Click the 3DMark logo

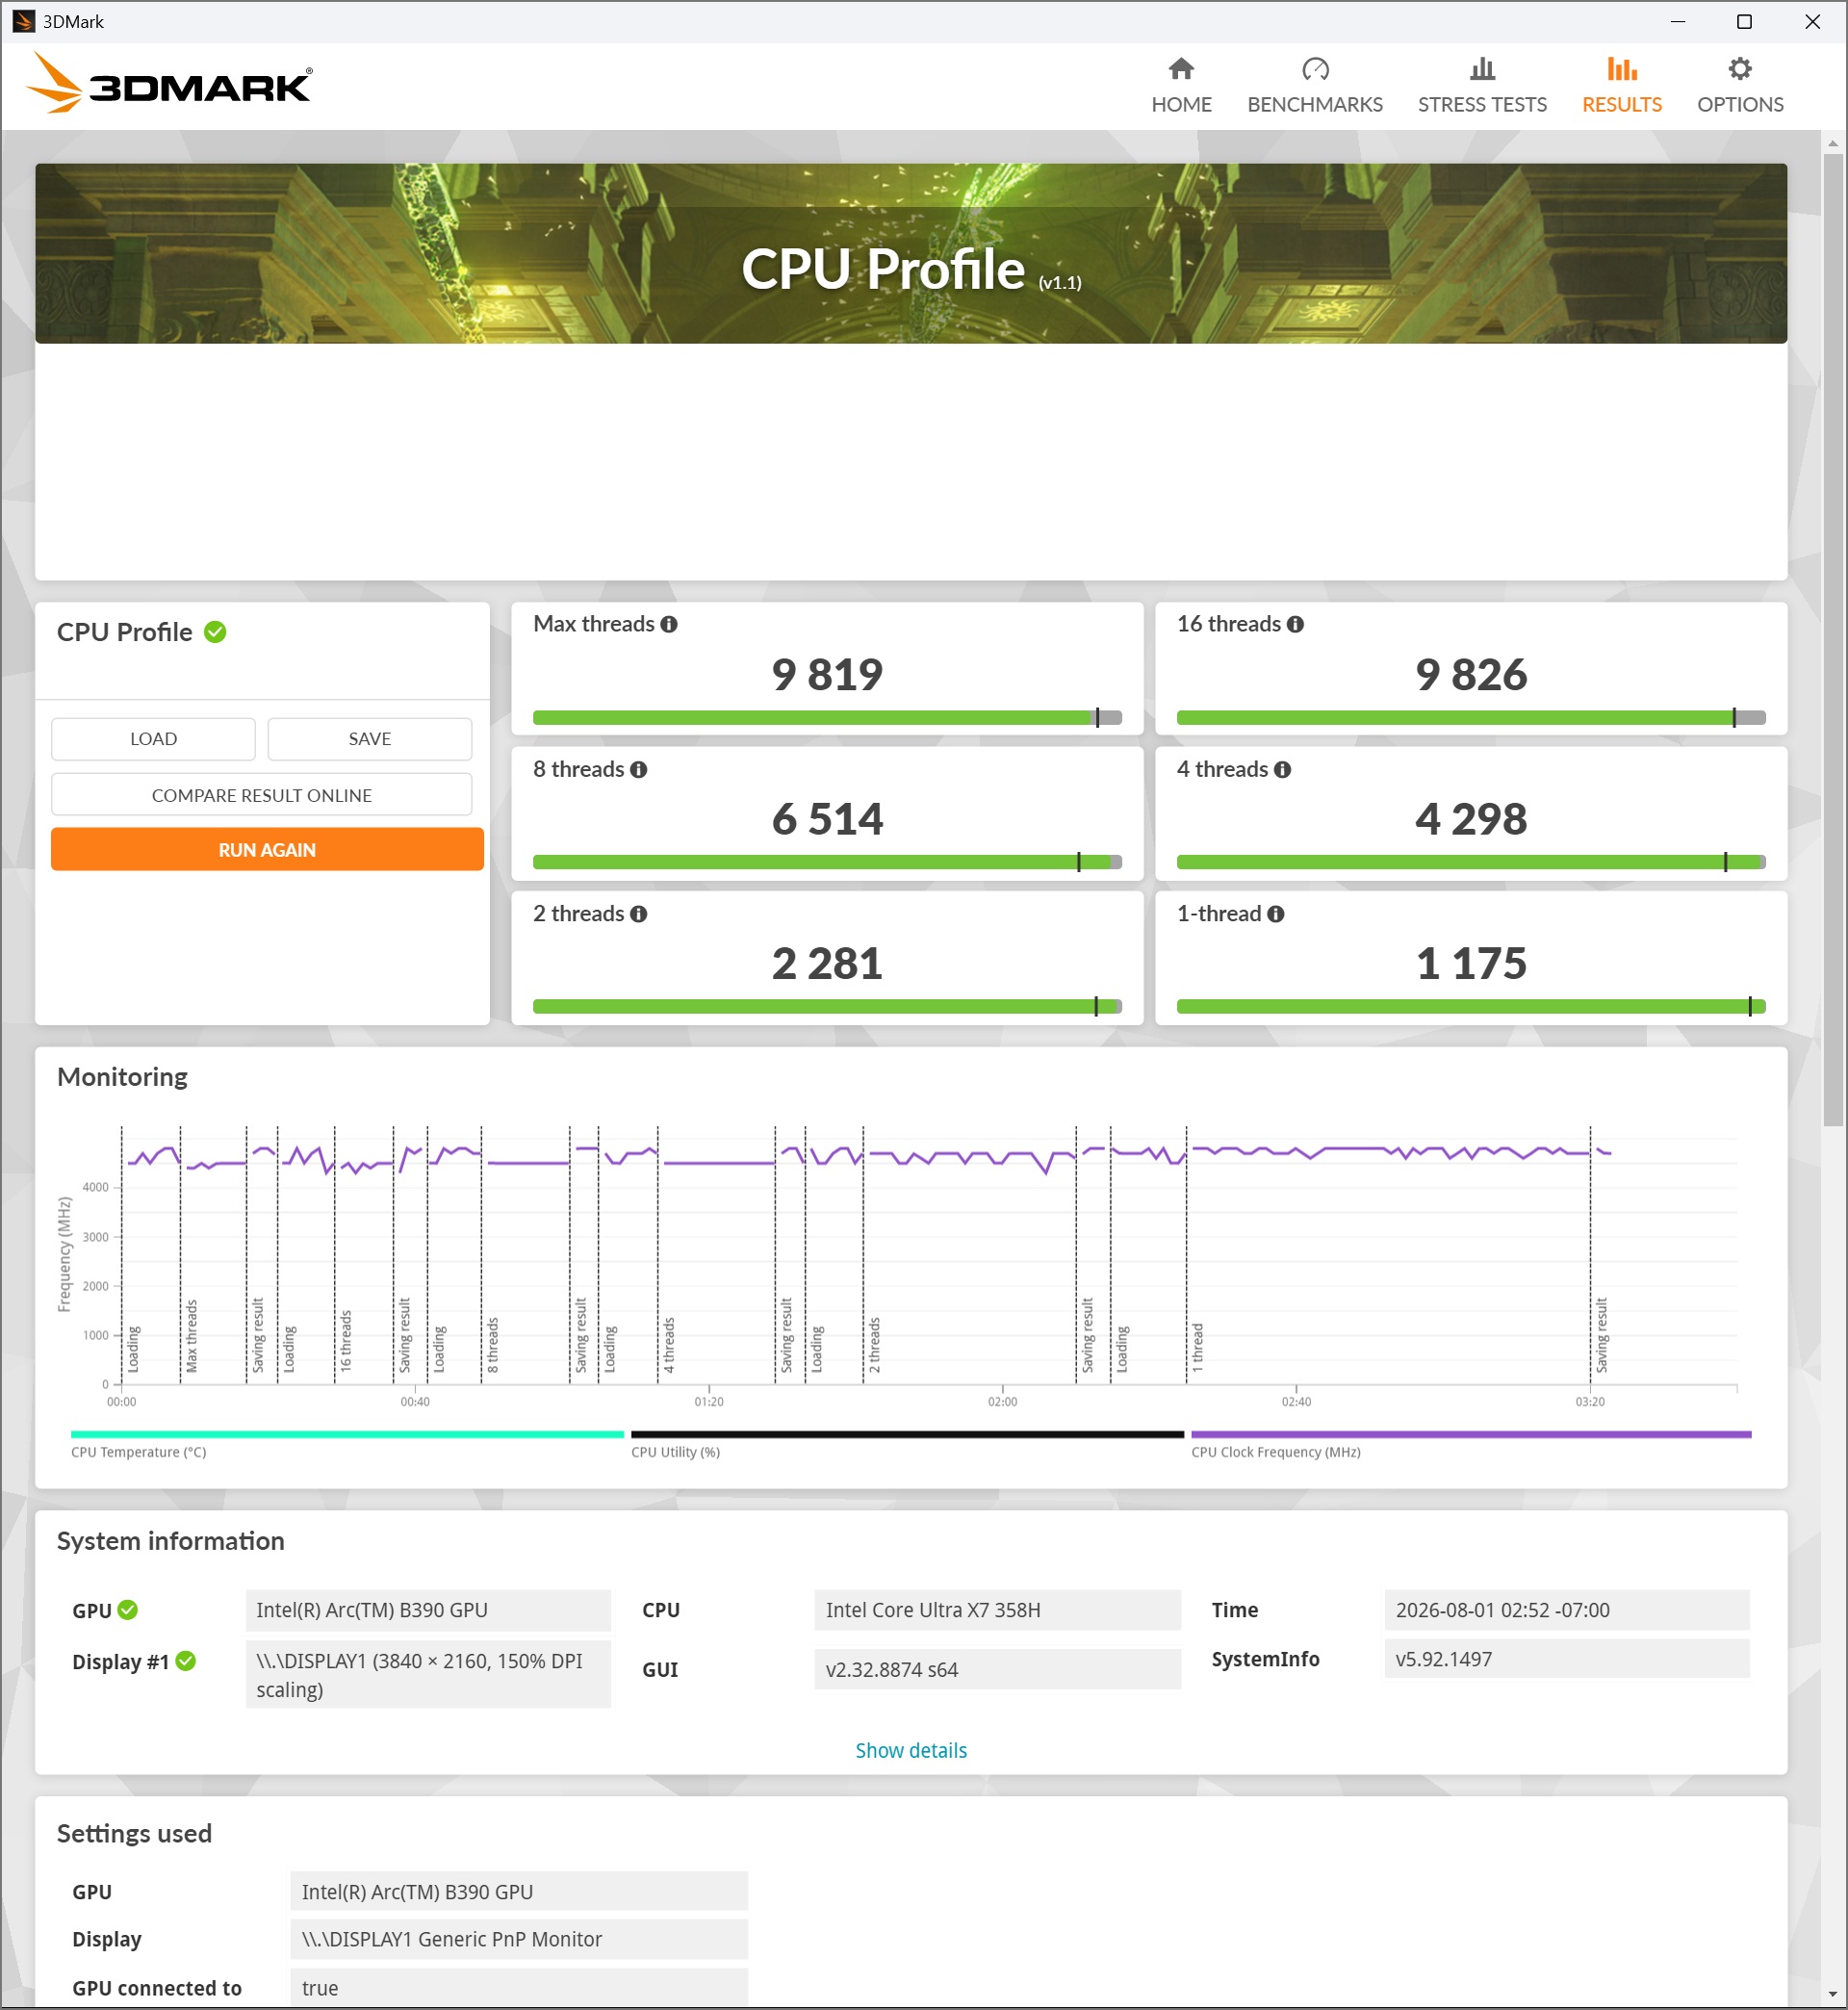(169, 84)
